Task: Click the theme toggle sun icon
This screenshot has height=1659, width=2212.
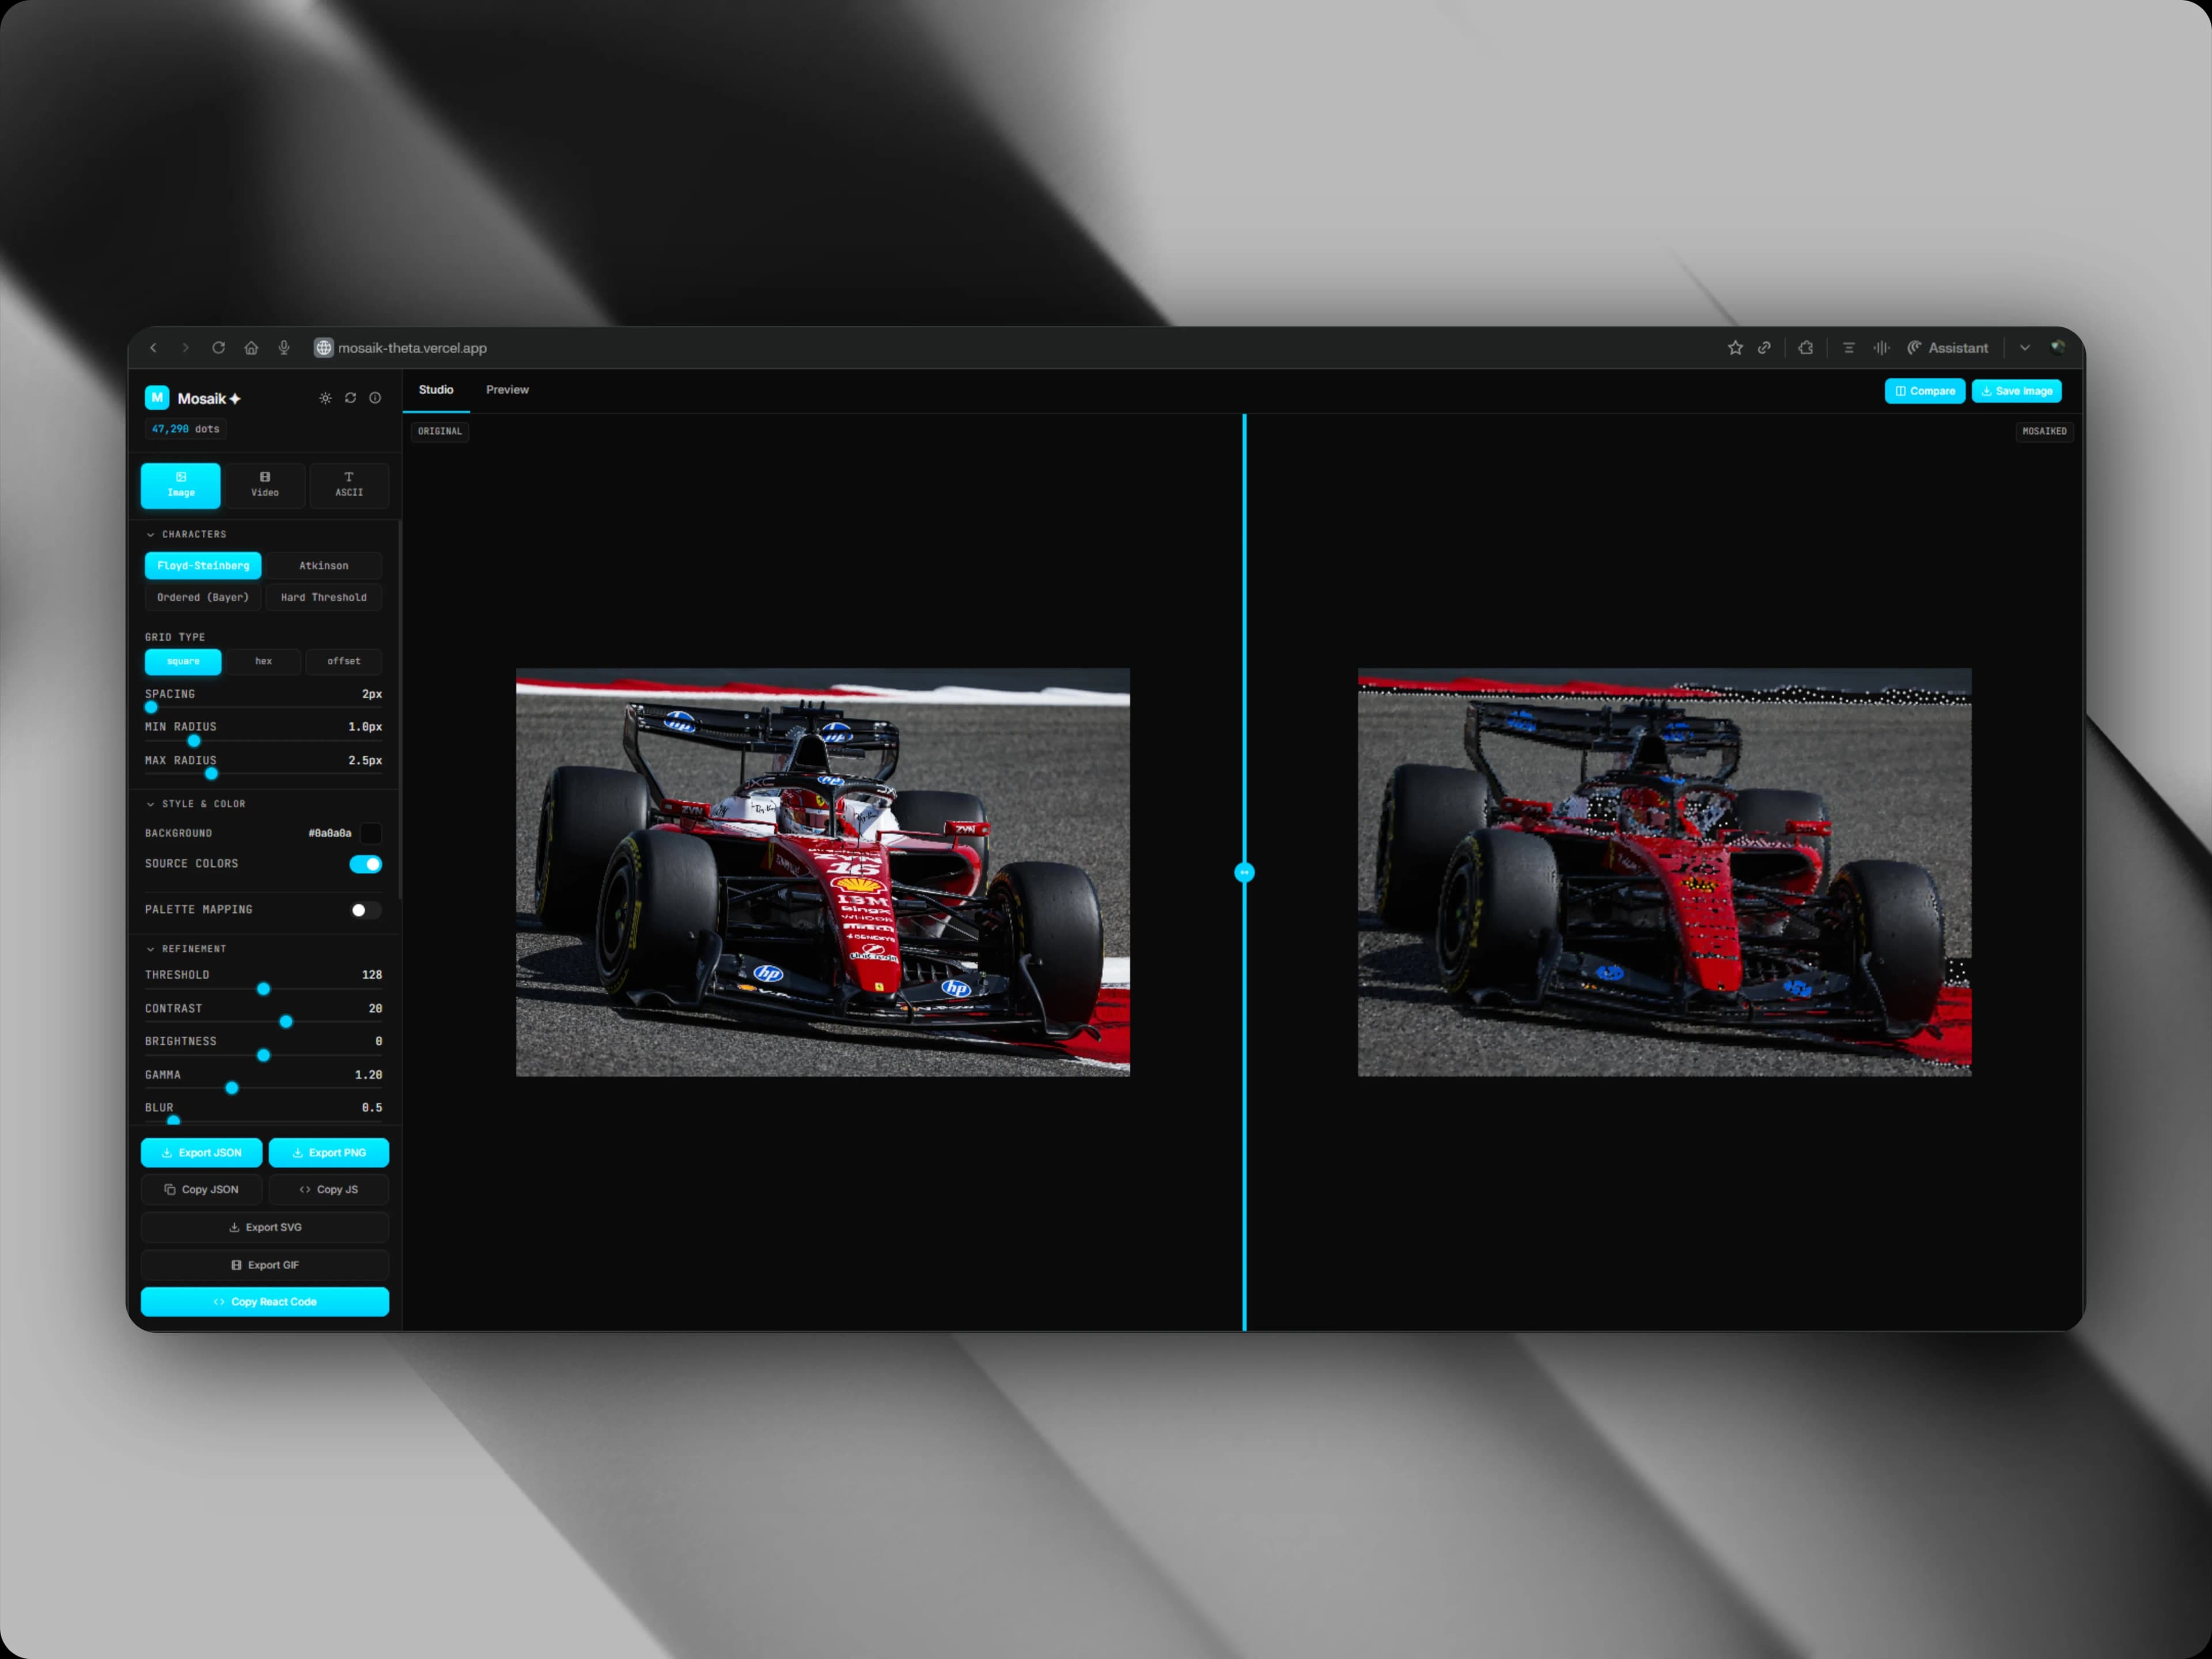Action: pos(325,398)
